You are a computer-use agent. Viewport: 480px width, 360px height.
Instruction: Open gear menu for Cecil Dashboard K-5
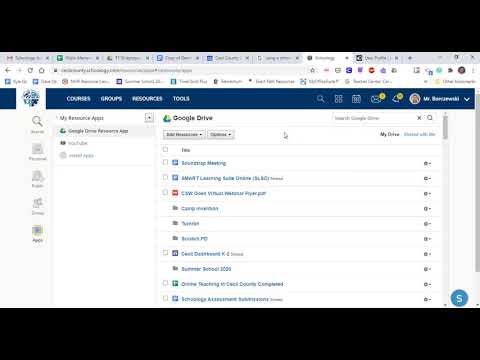[x=427, y=254]
